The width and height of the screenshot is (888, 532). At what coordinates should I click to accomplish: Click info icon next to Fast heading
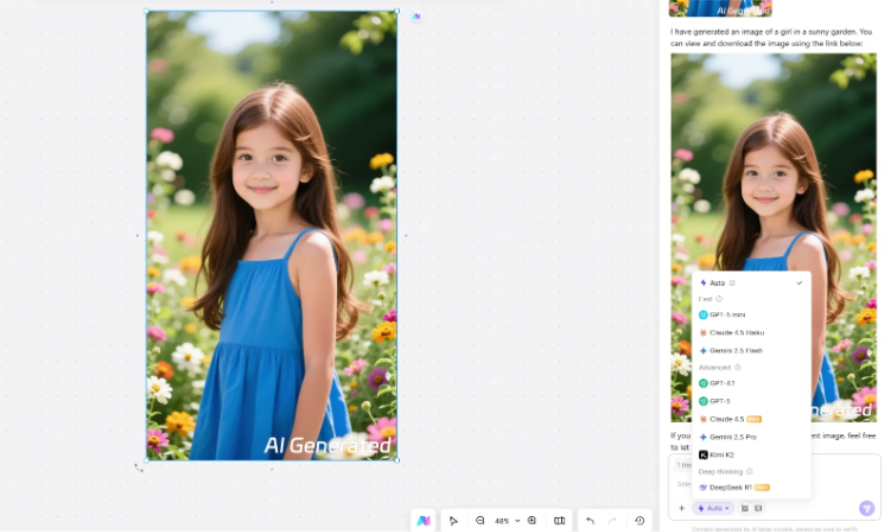click(719, 299)
